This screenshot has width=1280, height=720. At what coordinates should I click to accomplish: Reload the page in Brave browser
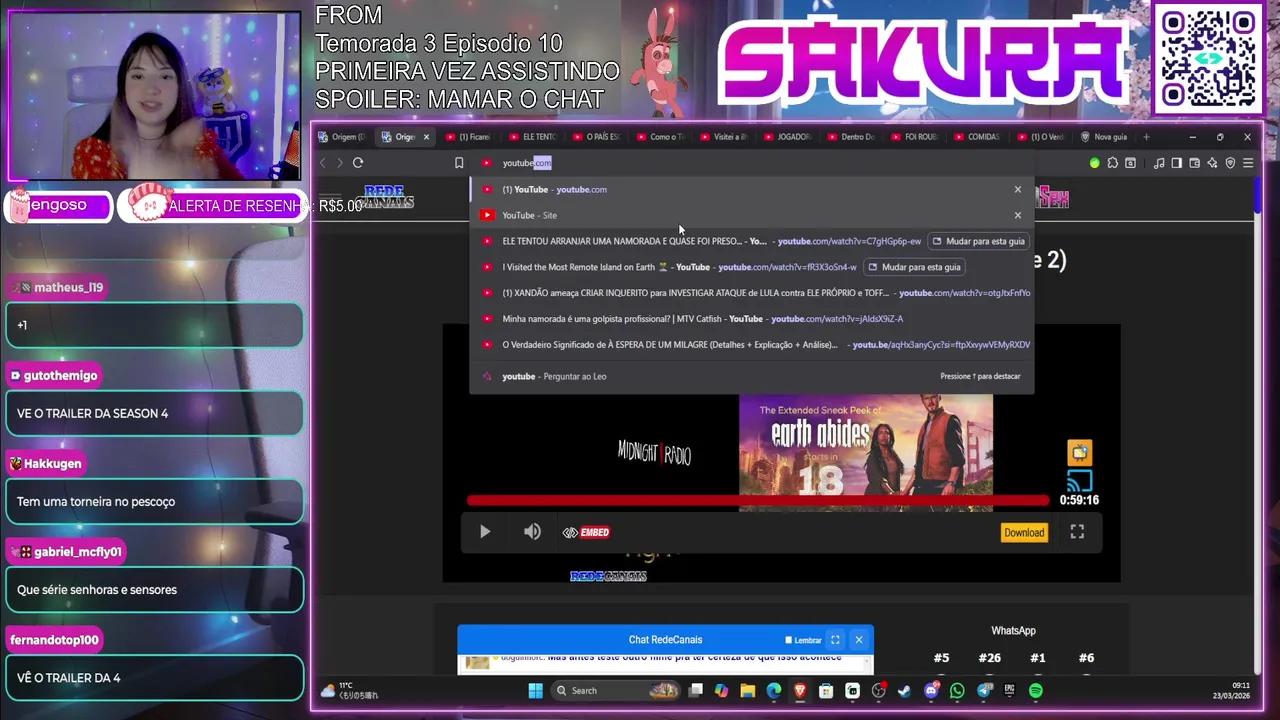point(358,163)
